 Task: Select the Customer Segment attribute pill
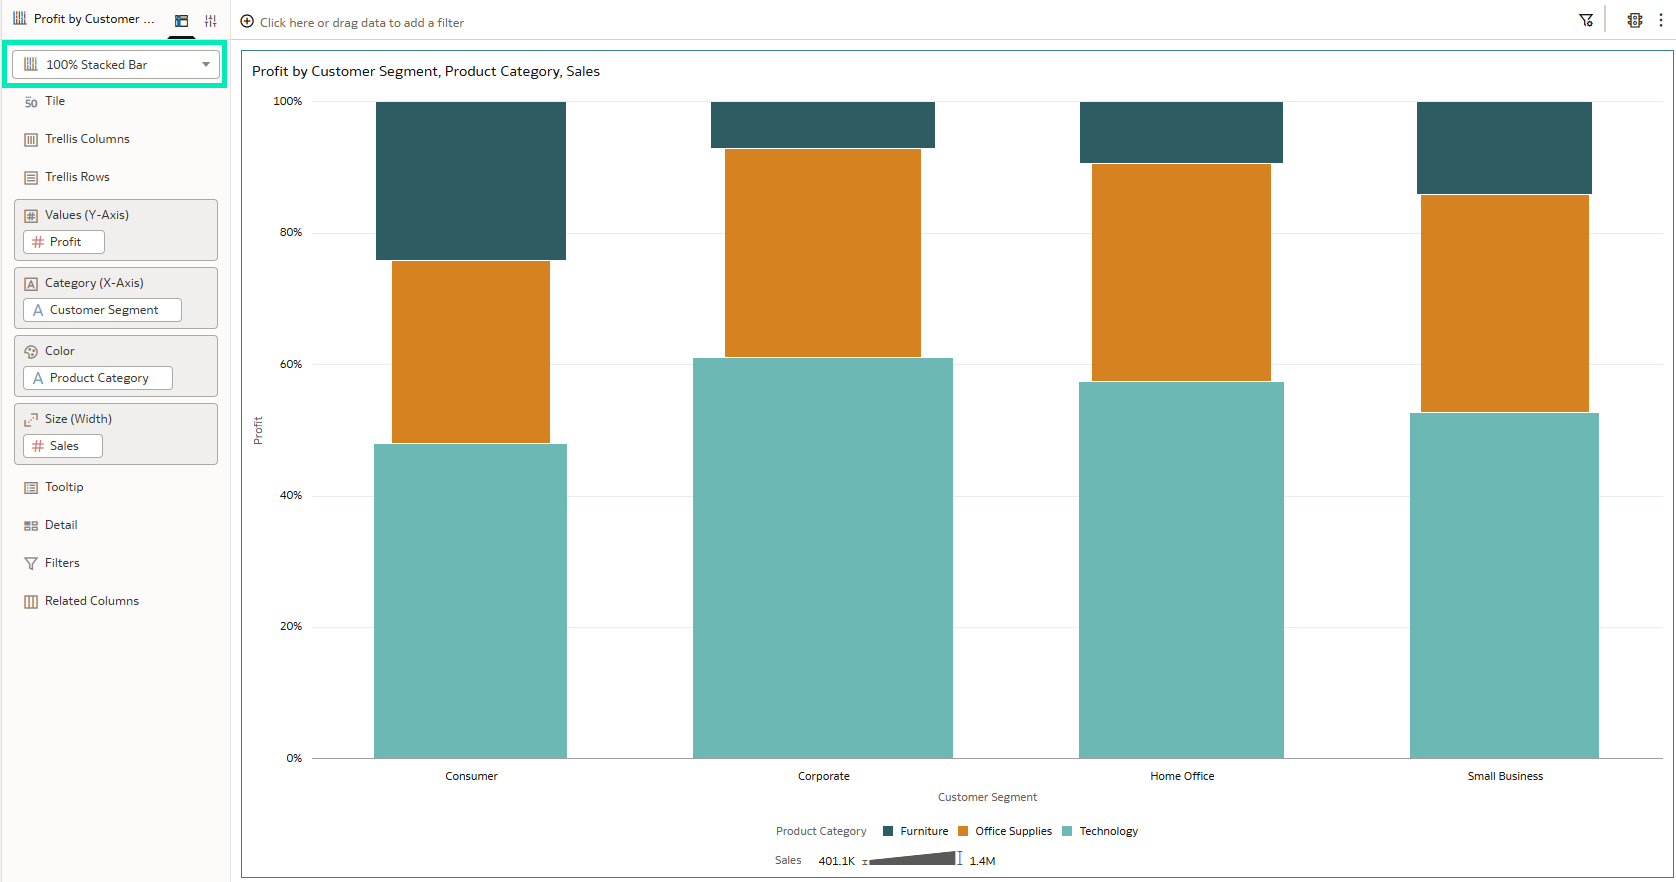(x=102, y=310)
